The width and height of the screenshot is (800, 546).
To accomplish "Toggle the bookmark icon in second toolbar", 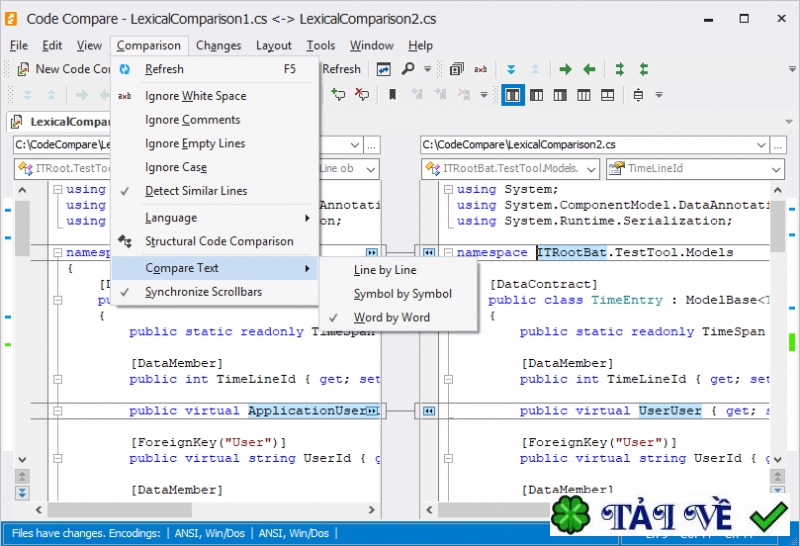I will point(393,95).
